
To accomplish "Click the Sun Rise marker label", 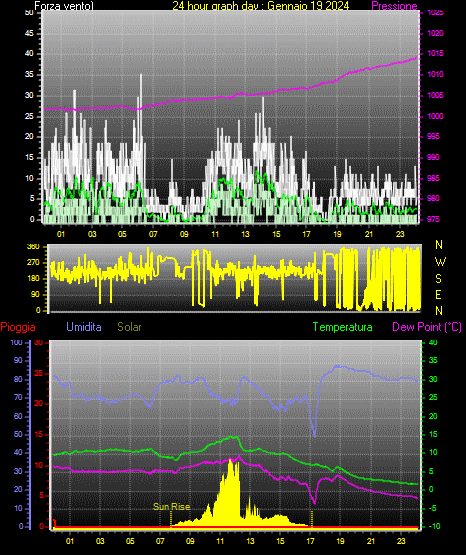I will point(172,507).
